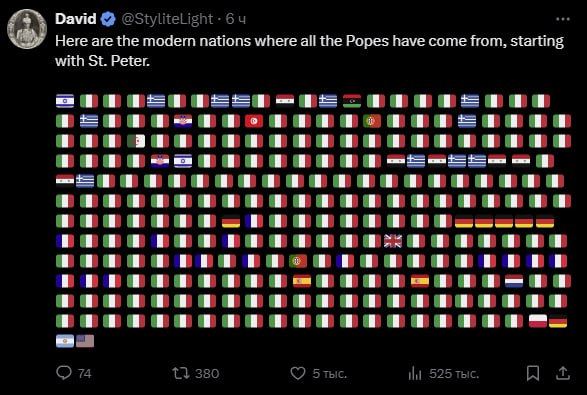Screen dimensions: 587x395
Task: Click the Netherlands flag emoji
Action: coord(514,281)
